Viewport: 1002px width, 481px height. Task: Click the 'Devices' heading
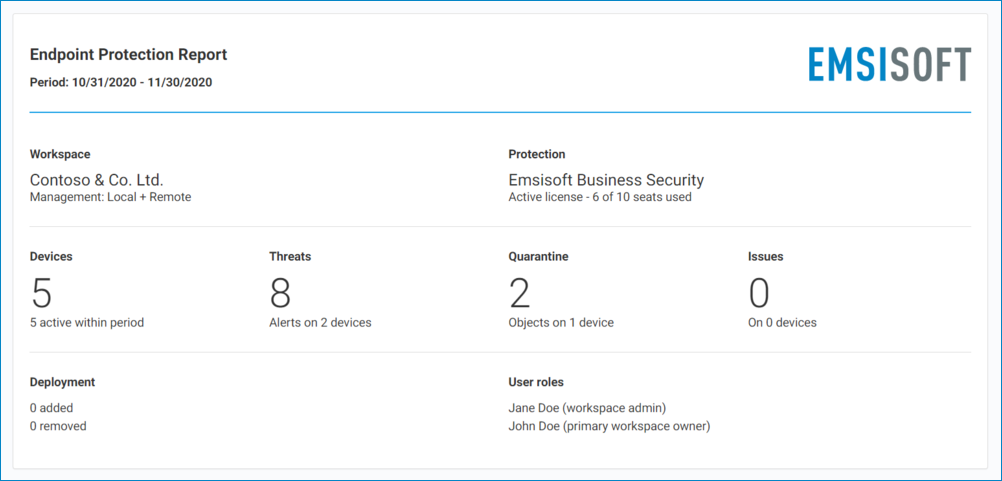(x=51, y=257)
